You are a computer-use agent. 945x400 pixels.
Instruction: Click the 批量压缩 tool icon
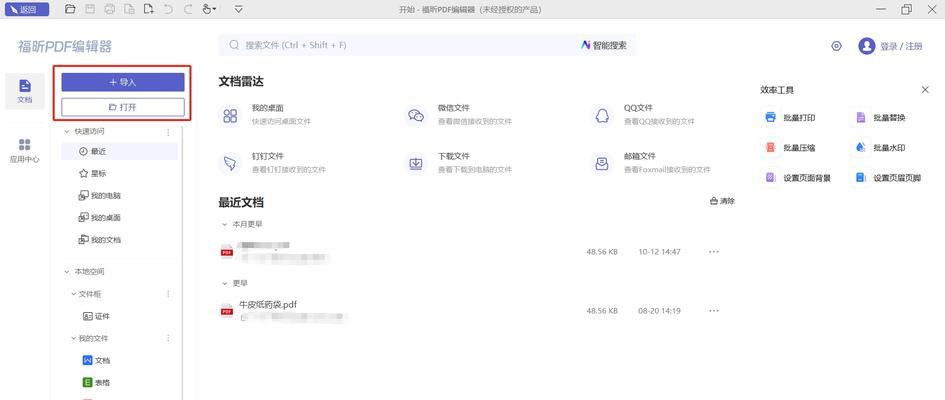[770, 148]
